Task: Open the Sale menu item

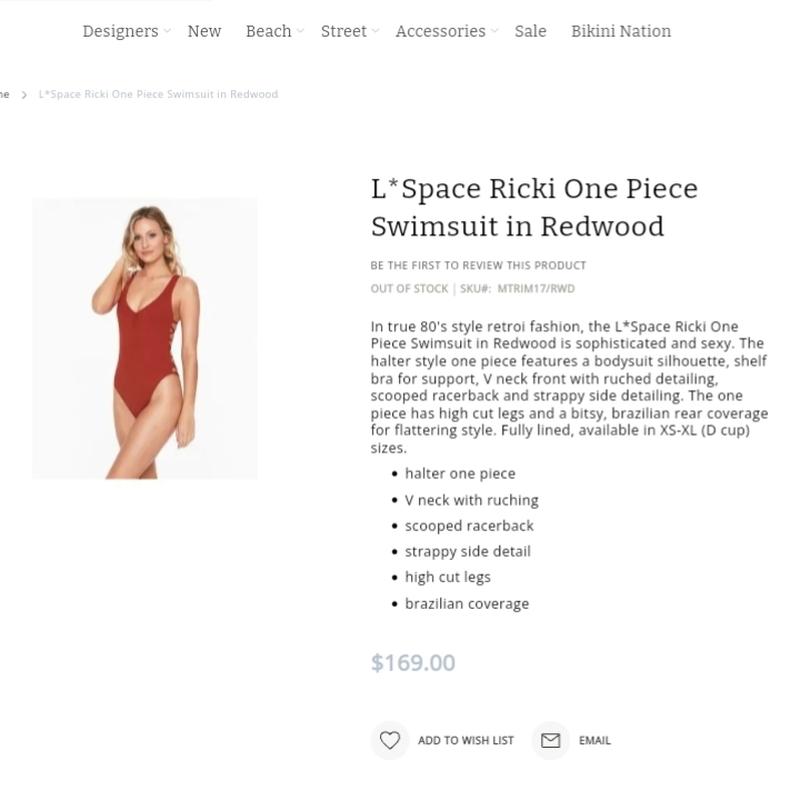Action: 530,31
